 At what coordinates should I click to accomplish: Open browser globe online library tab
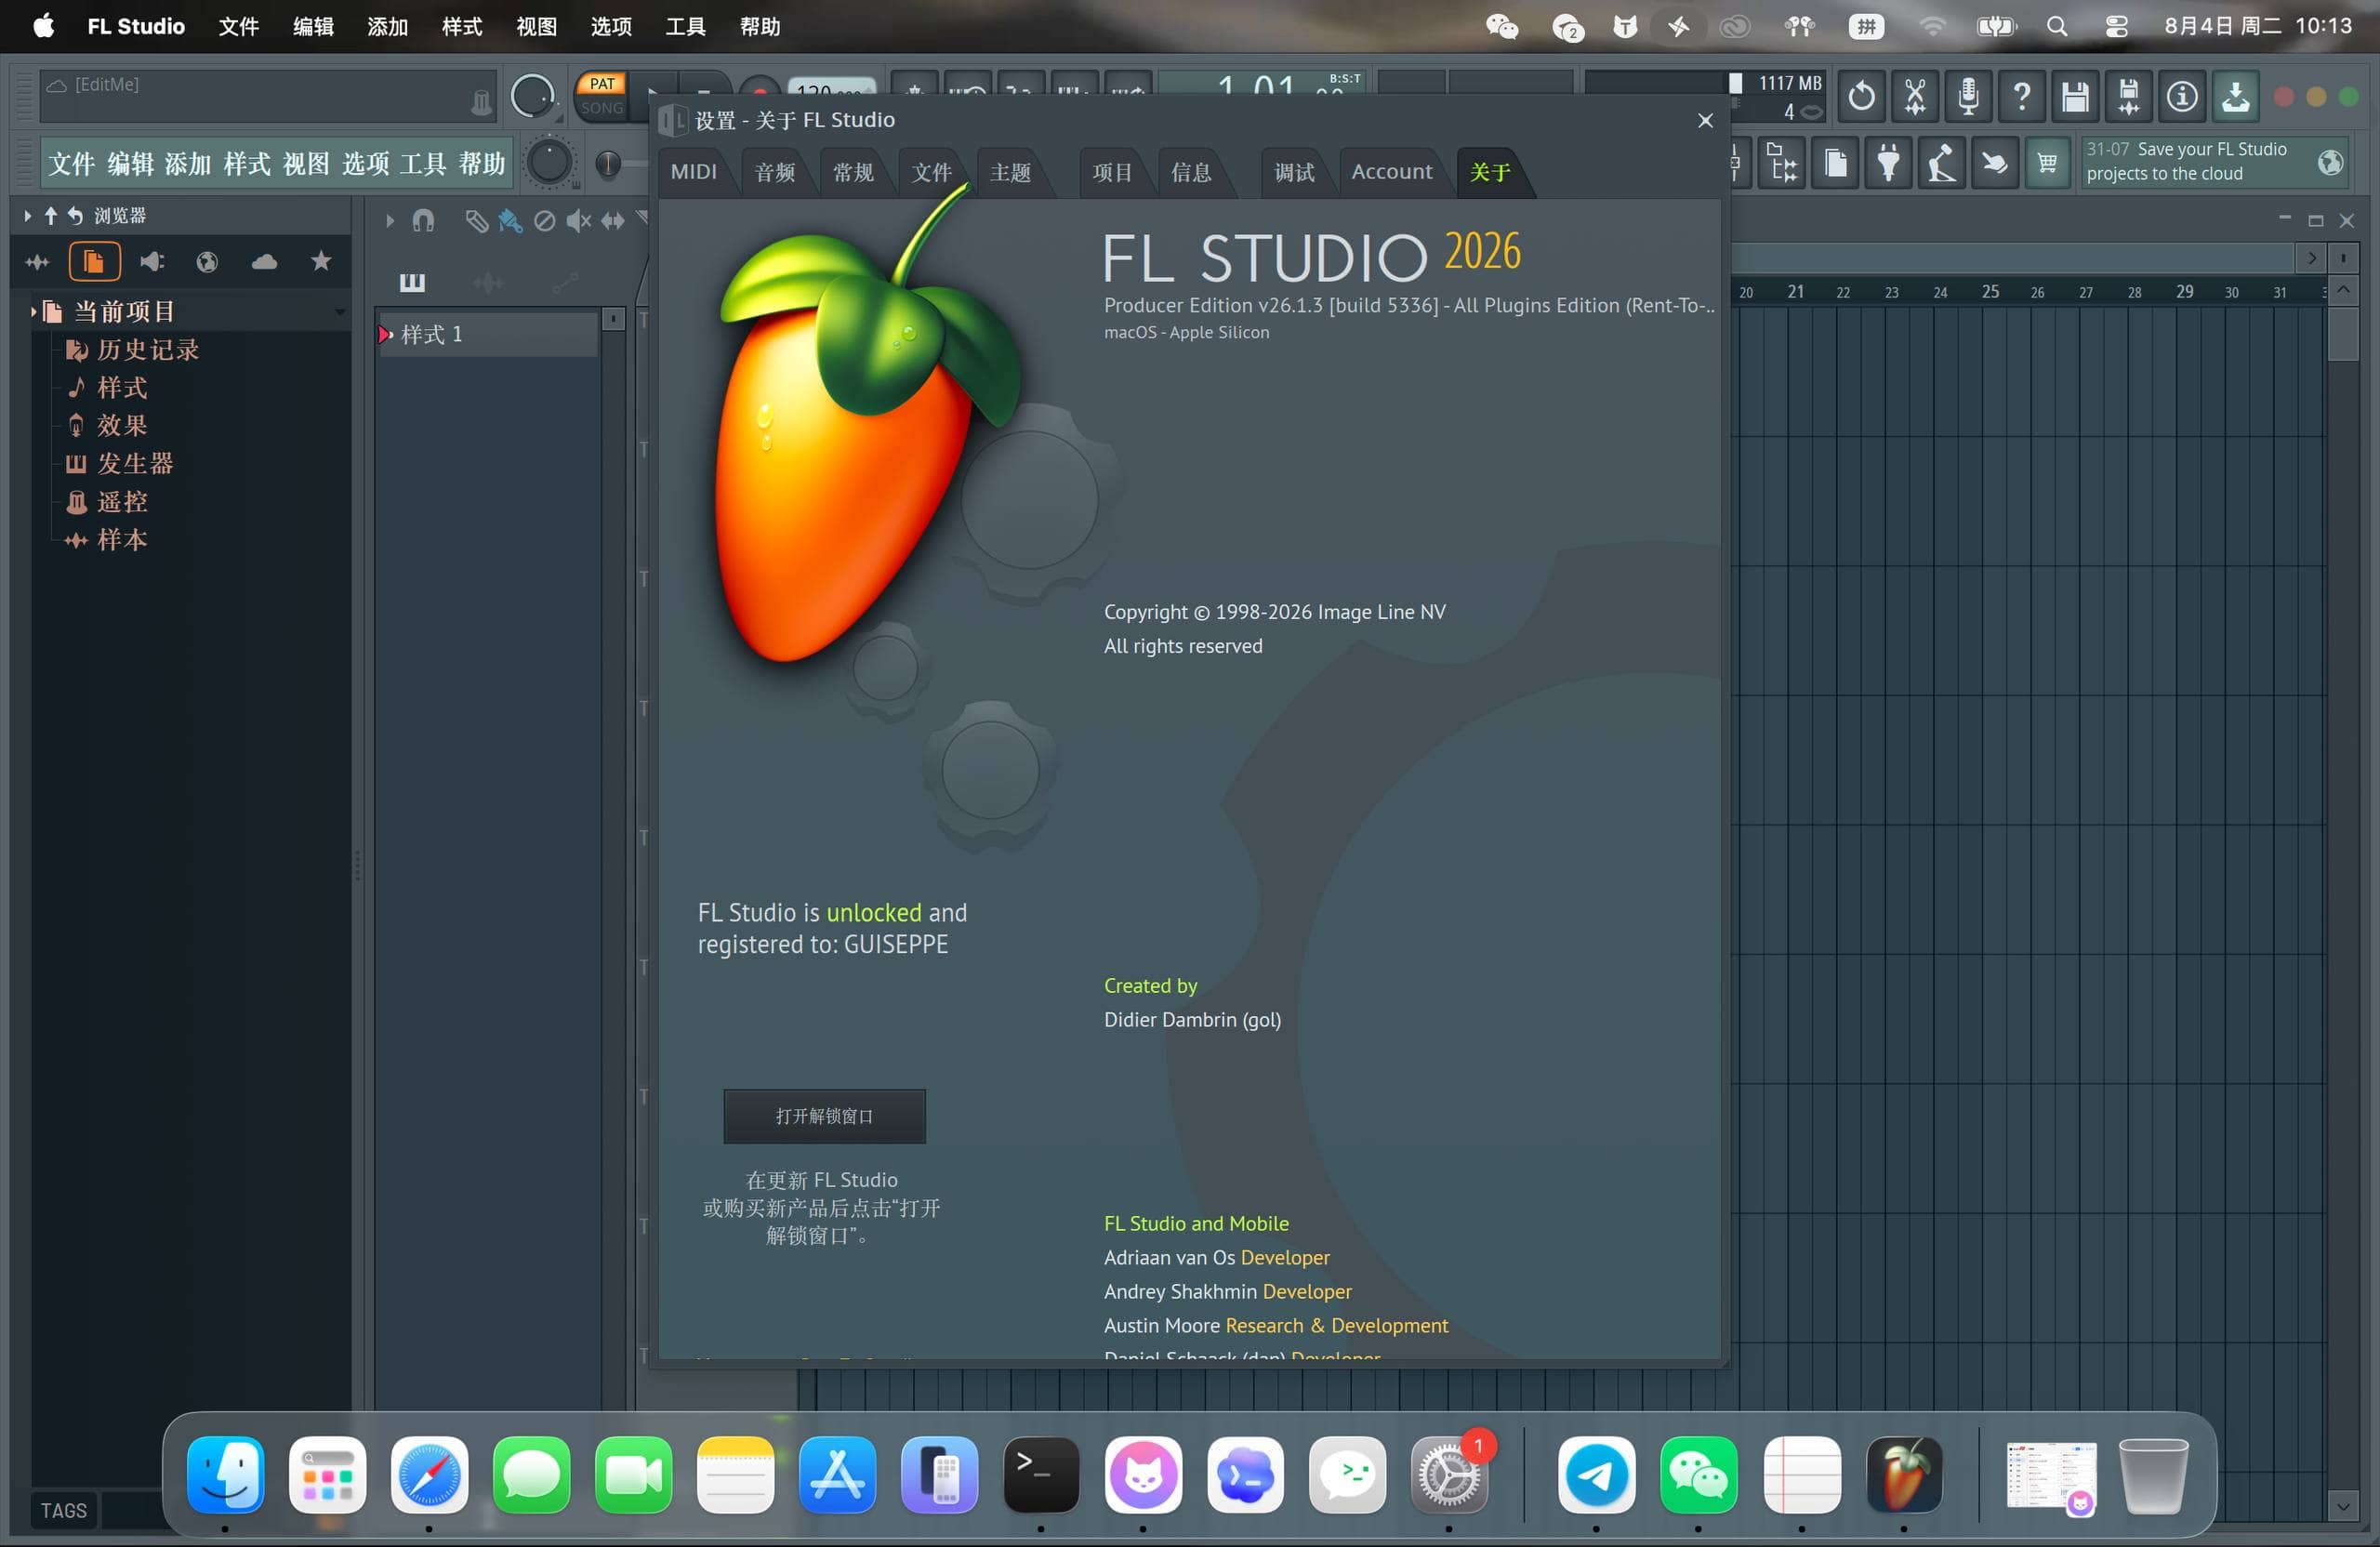coord(207,262)
